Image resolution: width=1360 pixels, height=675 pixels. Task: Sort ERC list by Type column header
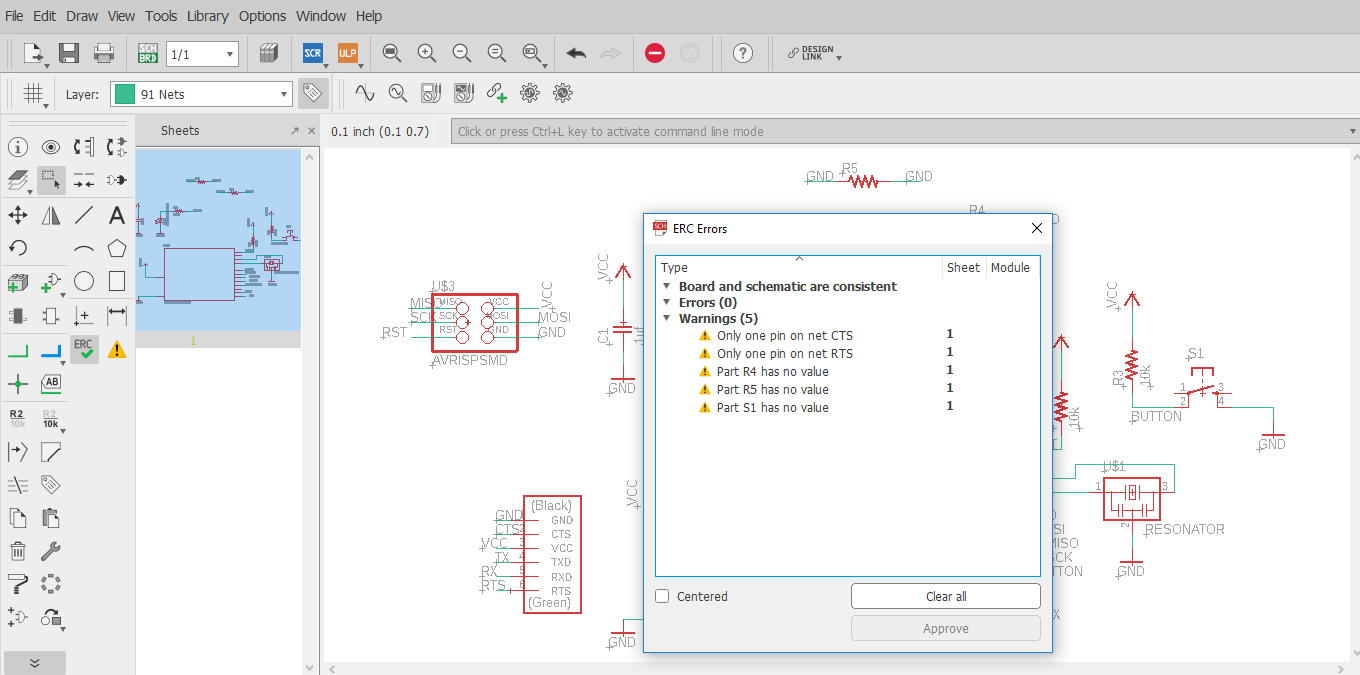coord(799,267)
